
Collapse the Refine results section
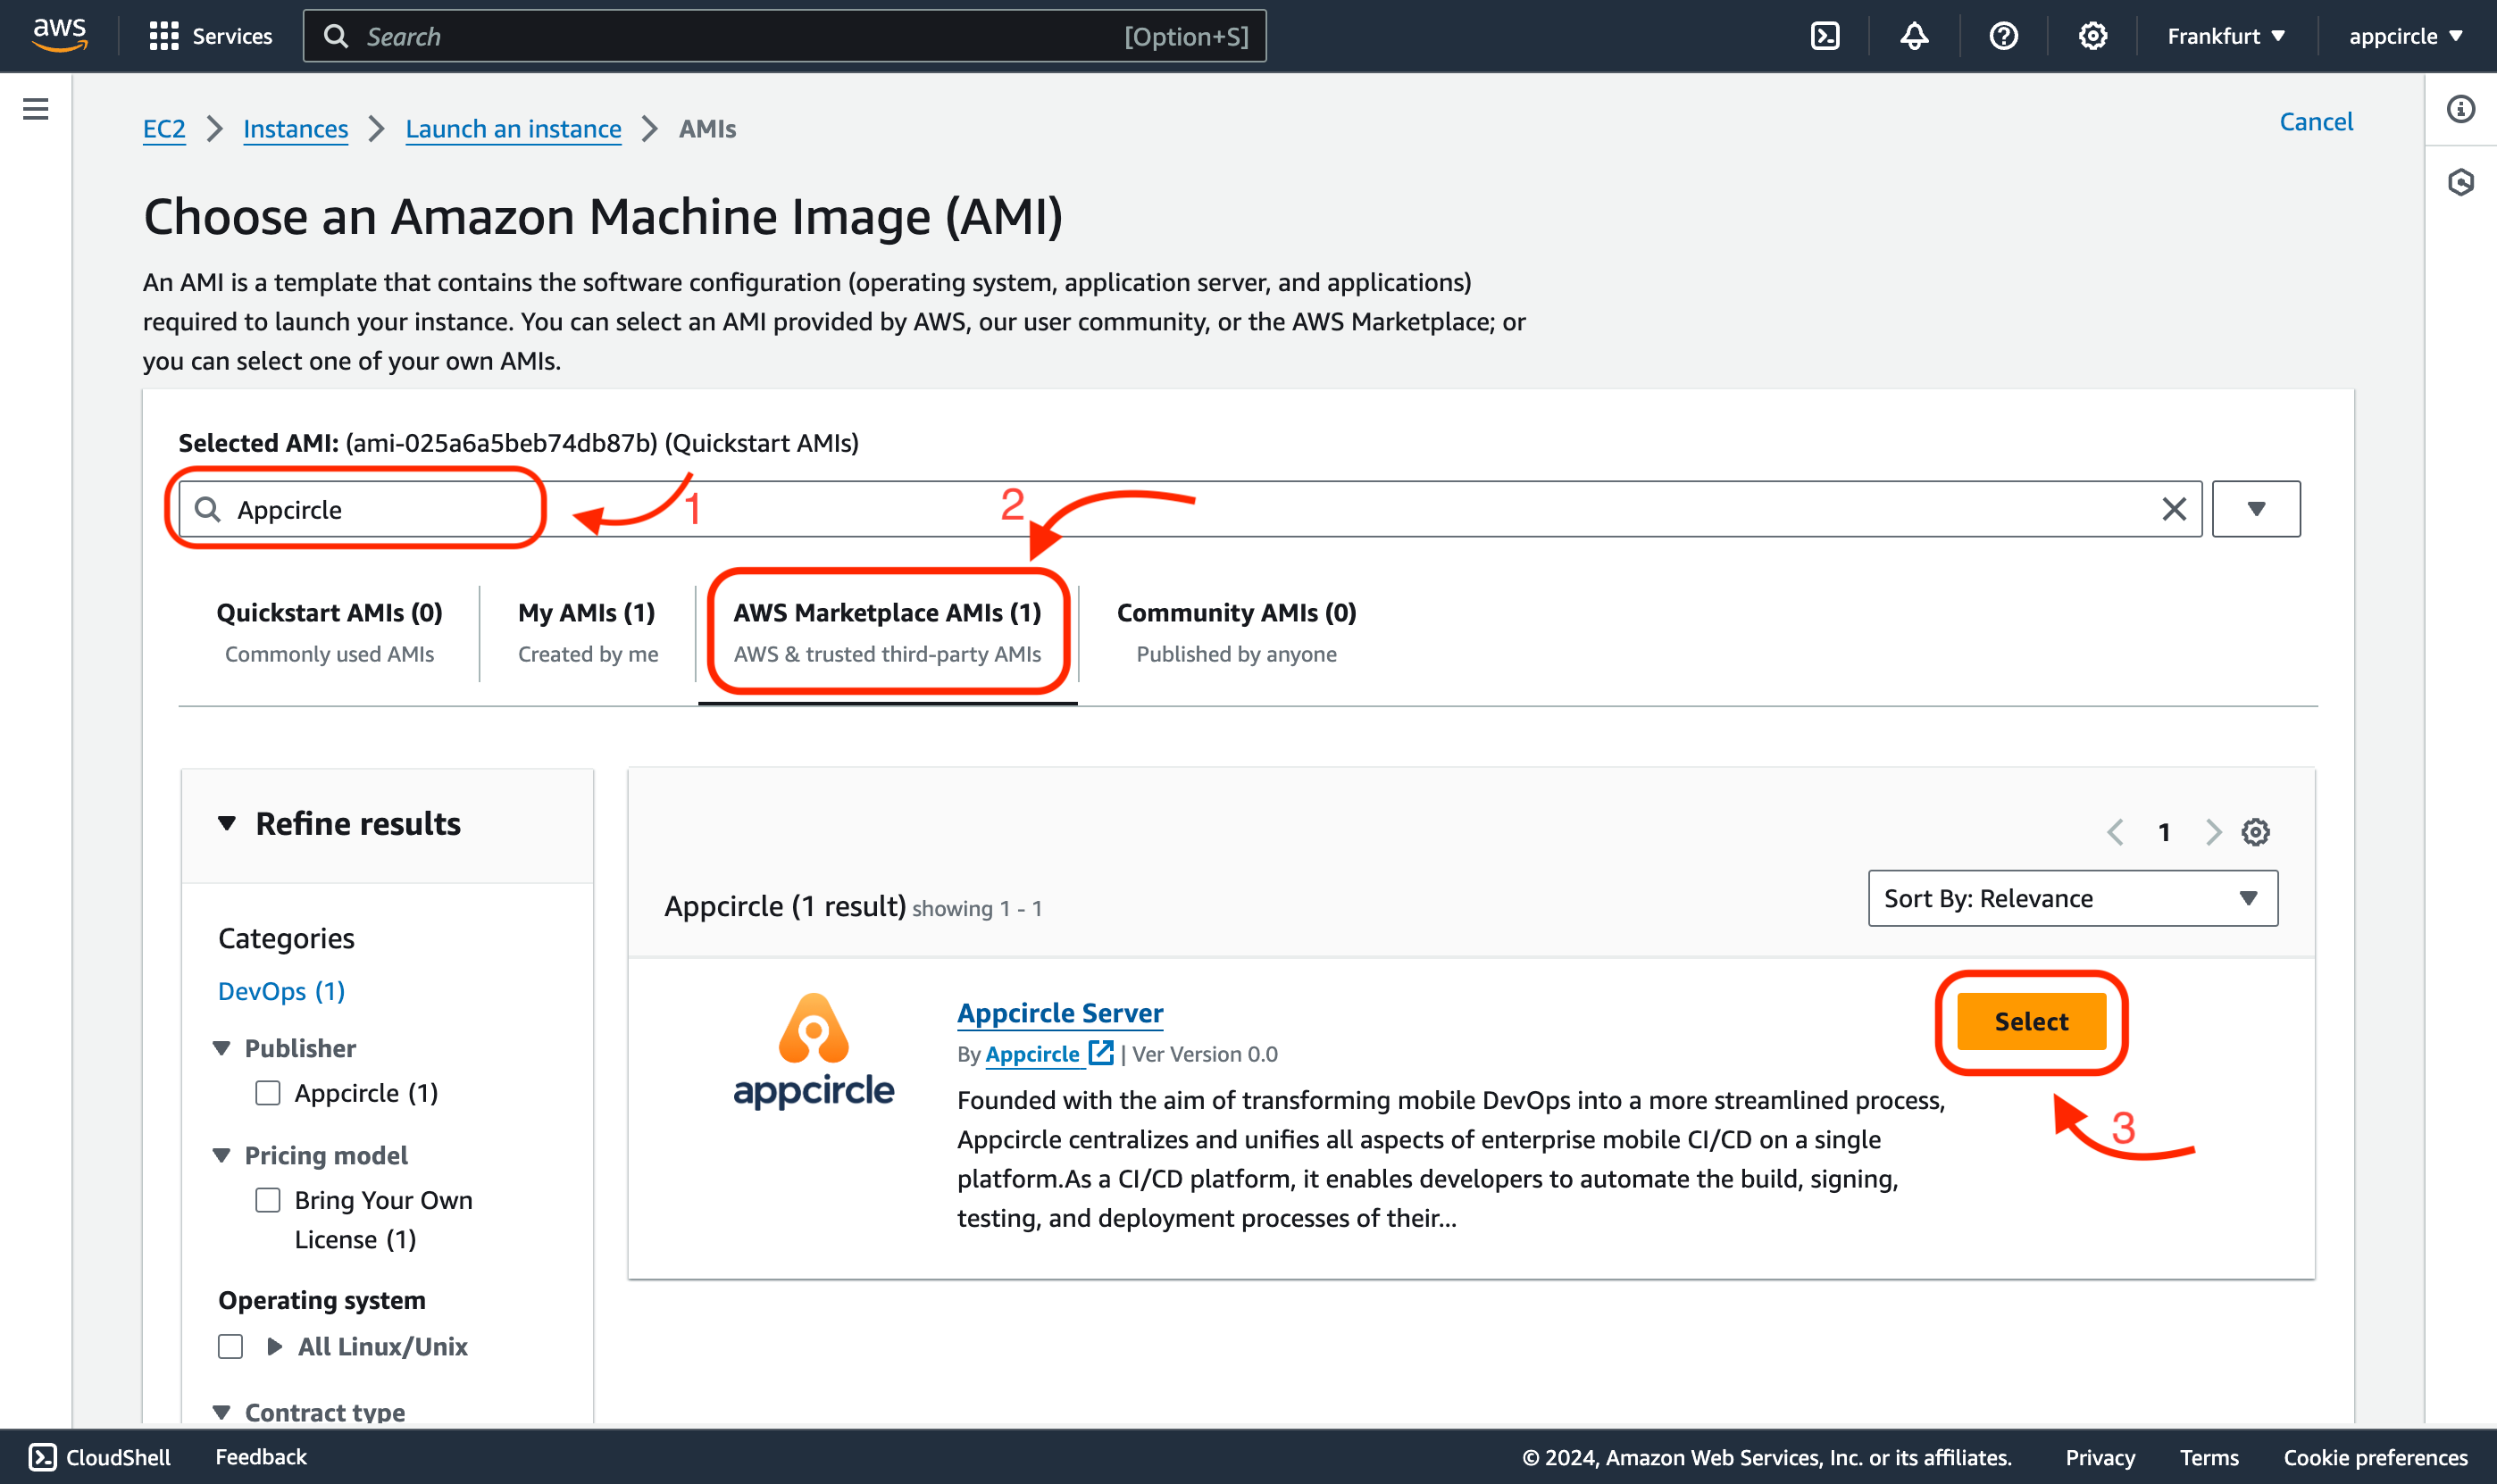[x=227, y=823]
